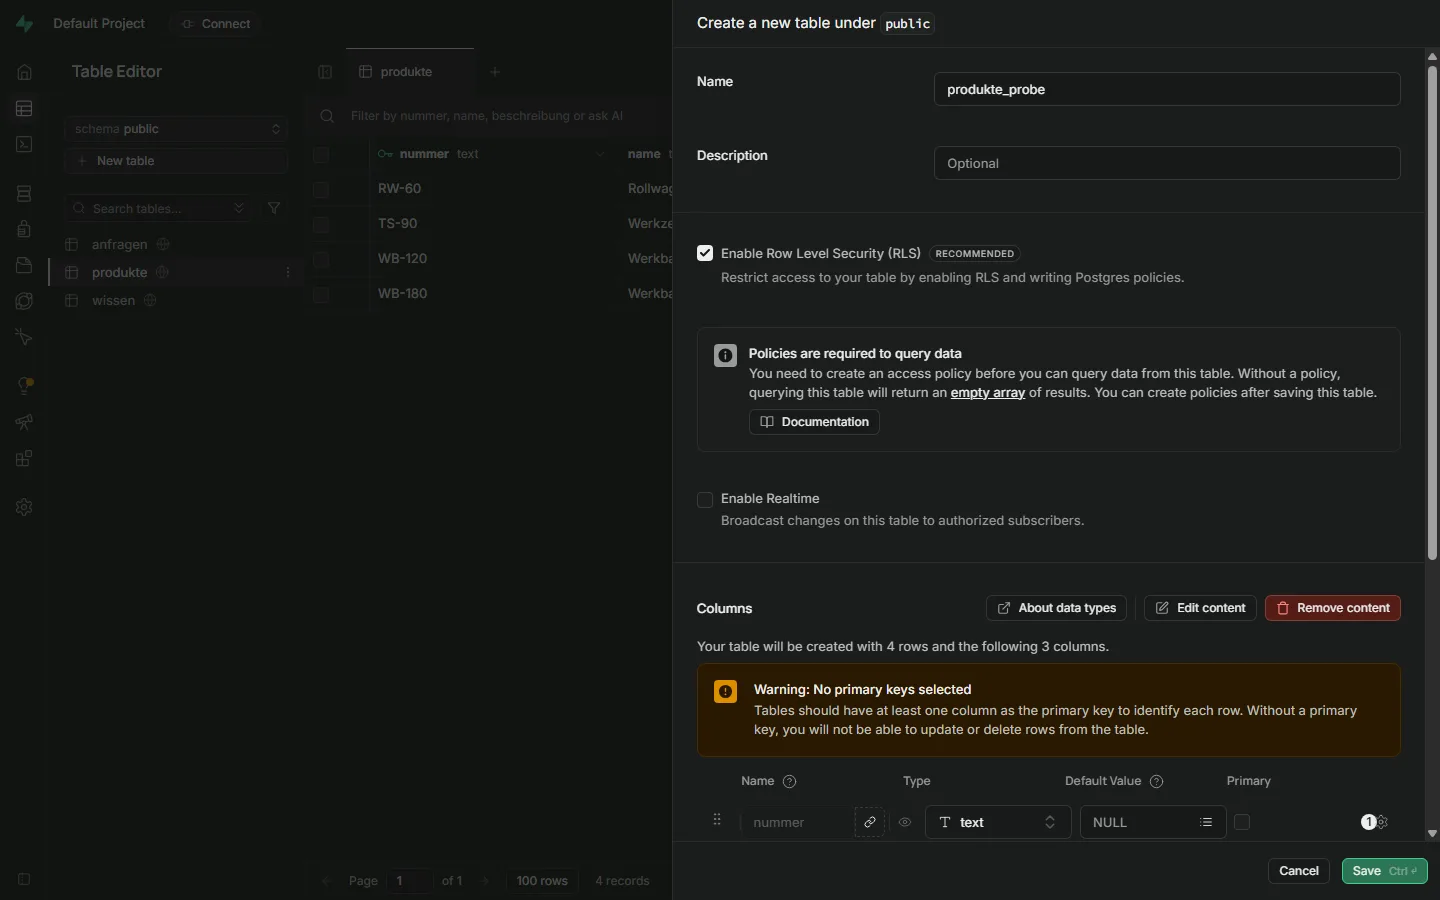Click the suggestions list icon in the NULL field
This screenshot has width=1440, height=900.
point(1206,822)
